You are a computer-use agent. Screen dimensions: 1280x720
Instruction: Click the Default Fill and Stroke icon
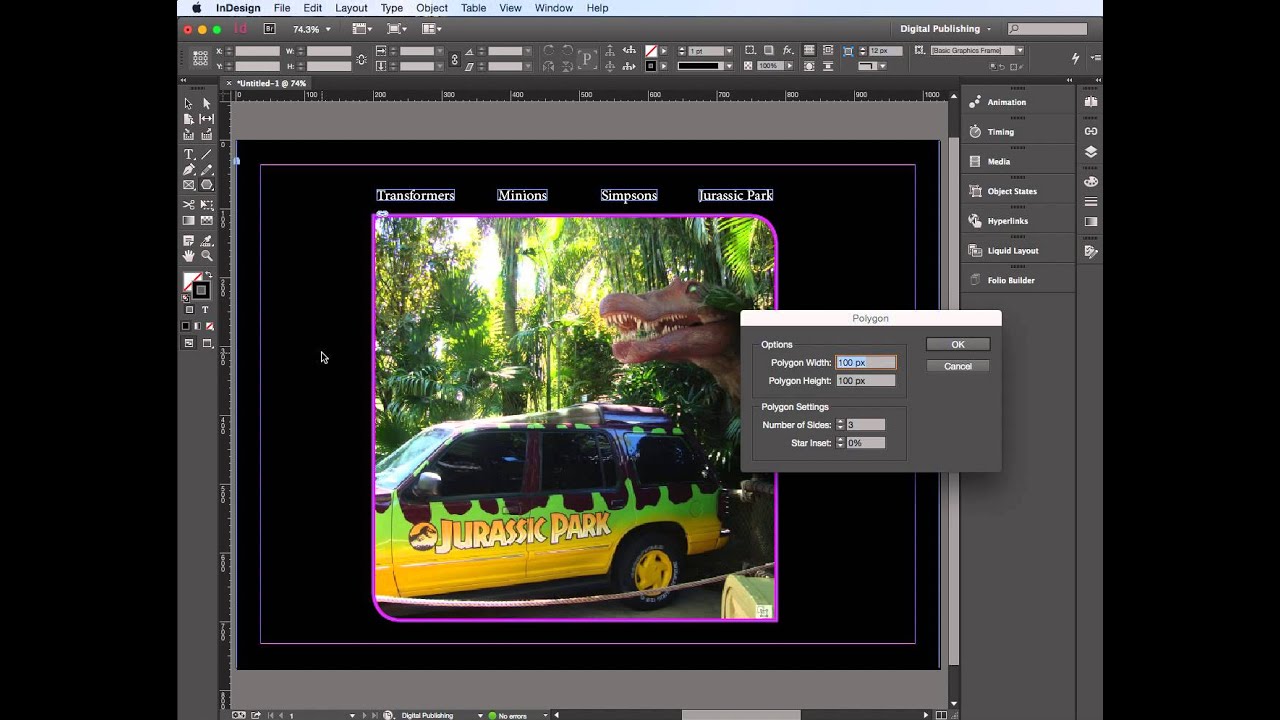(x=186, y=297)
